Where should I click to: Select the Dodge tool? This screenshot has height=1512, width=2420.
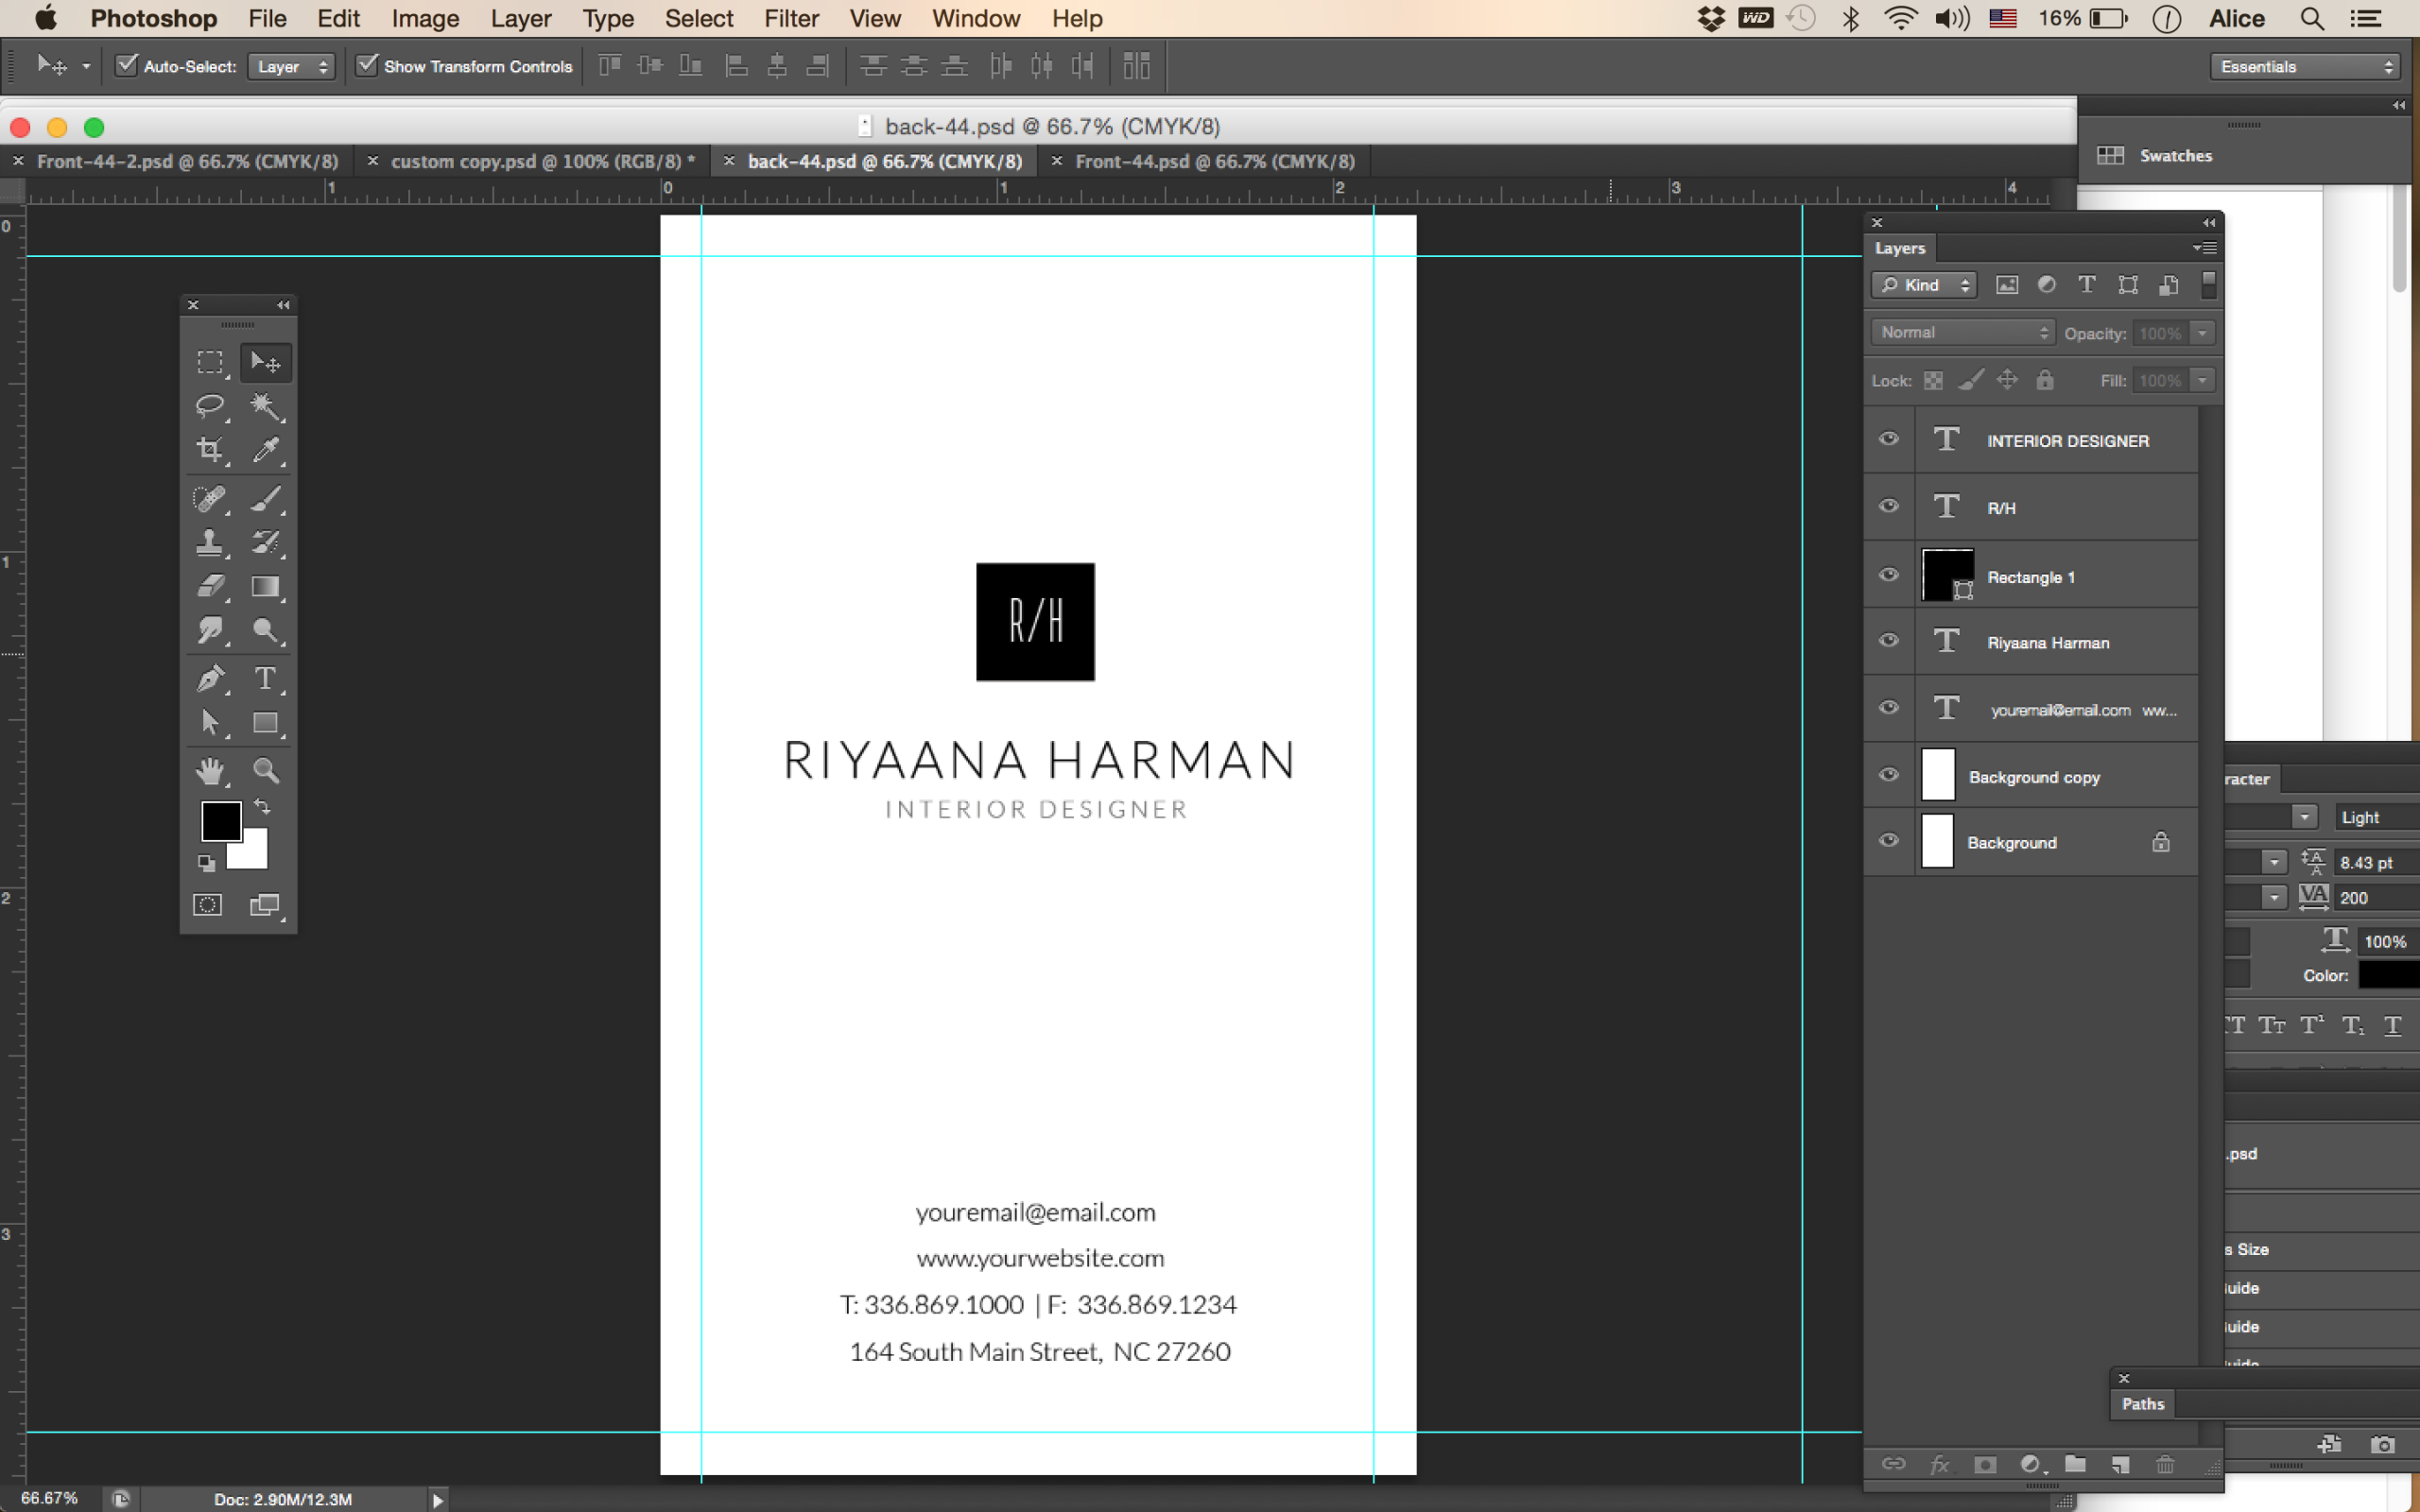point(265,630)
